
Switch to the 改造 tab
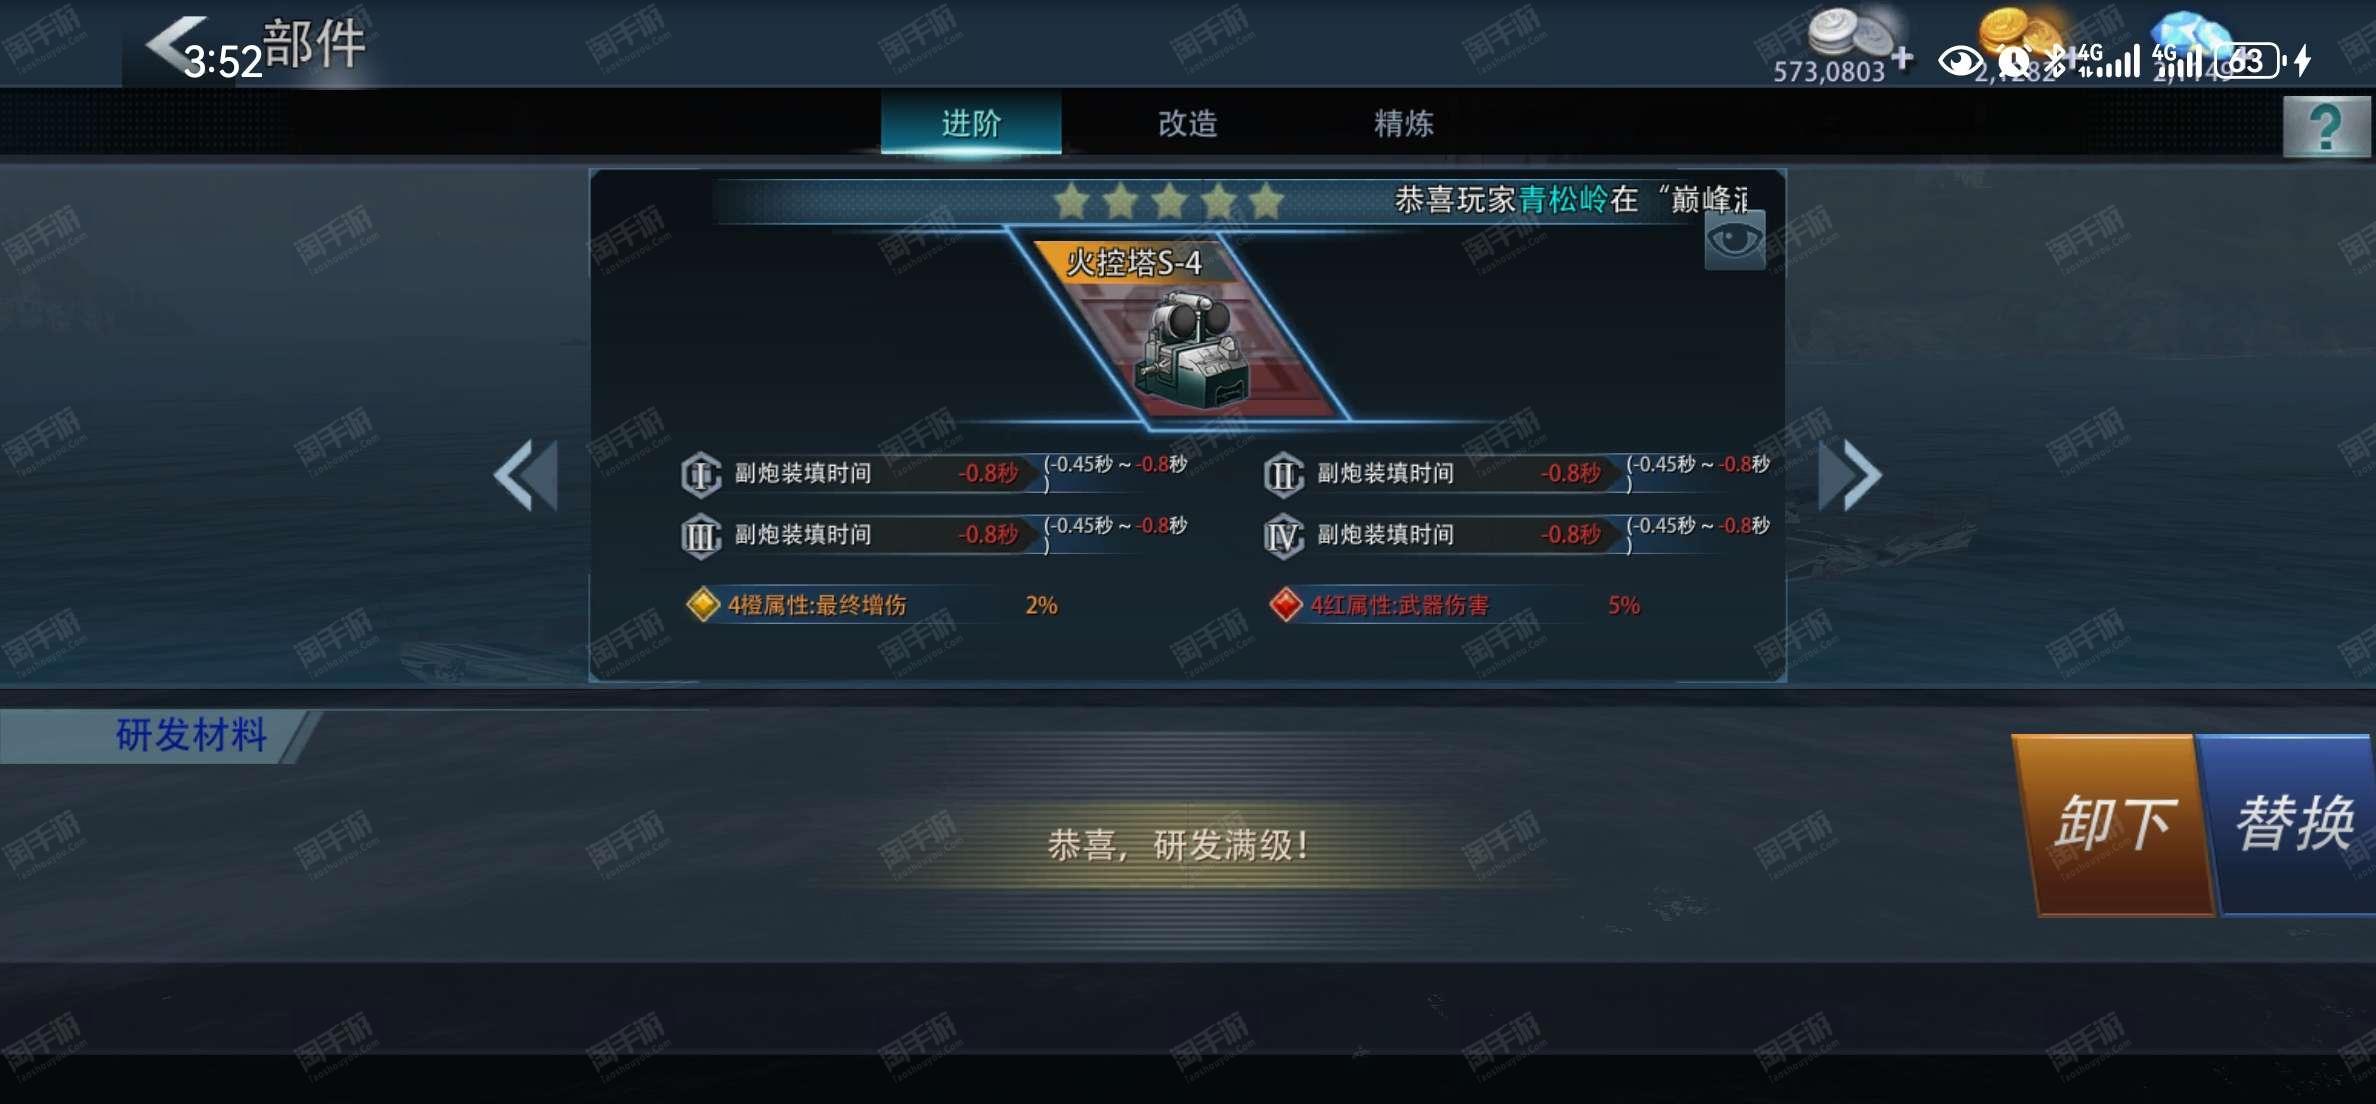[1187, 123]
